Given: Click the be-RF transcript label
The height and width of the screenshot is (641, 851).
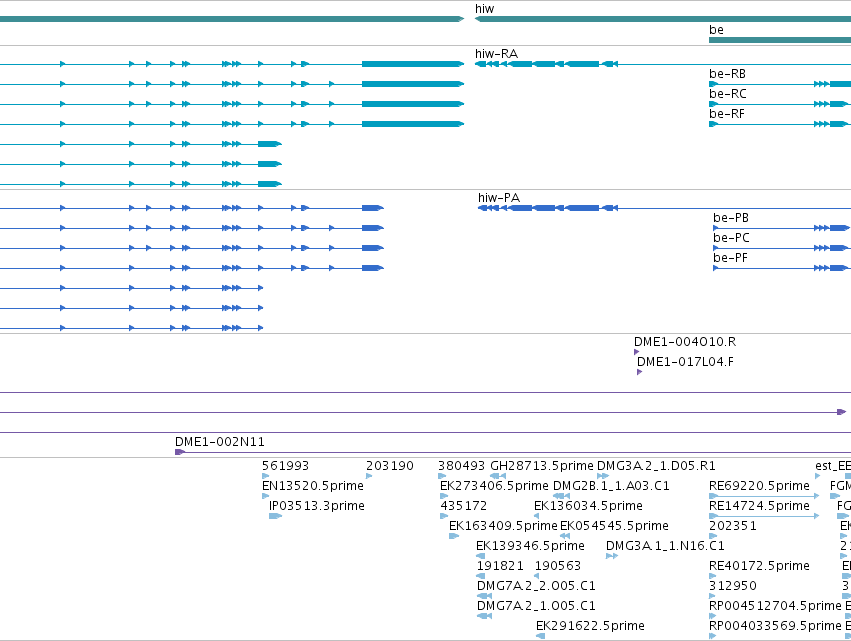Looking at the screenshot, I should coord(727,114).
